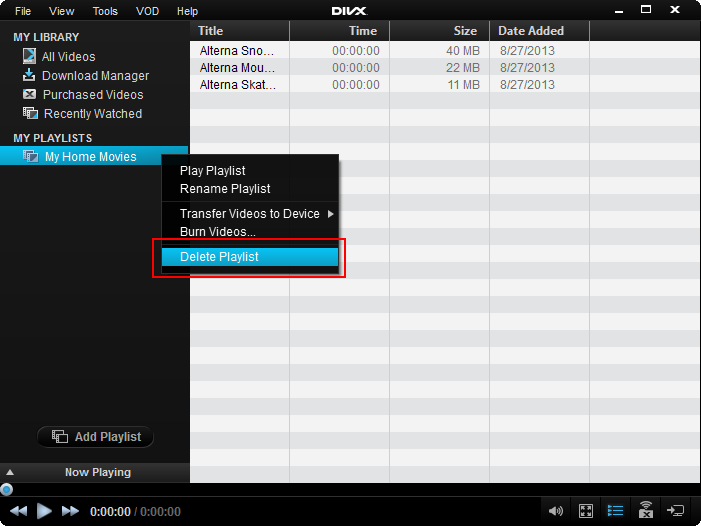This screenshot has height=526, width=701.
Task: Click the Add Playlist button
Action: 96,437
